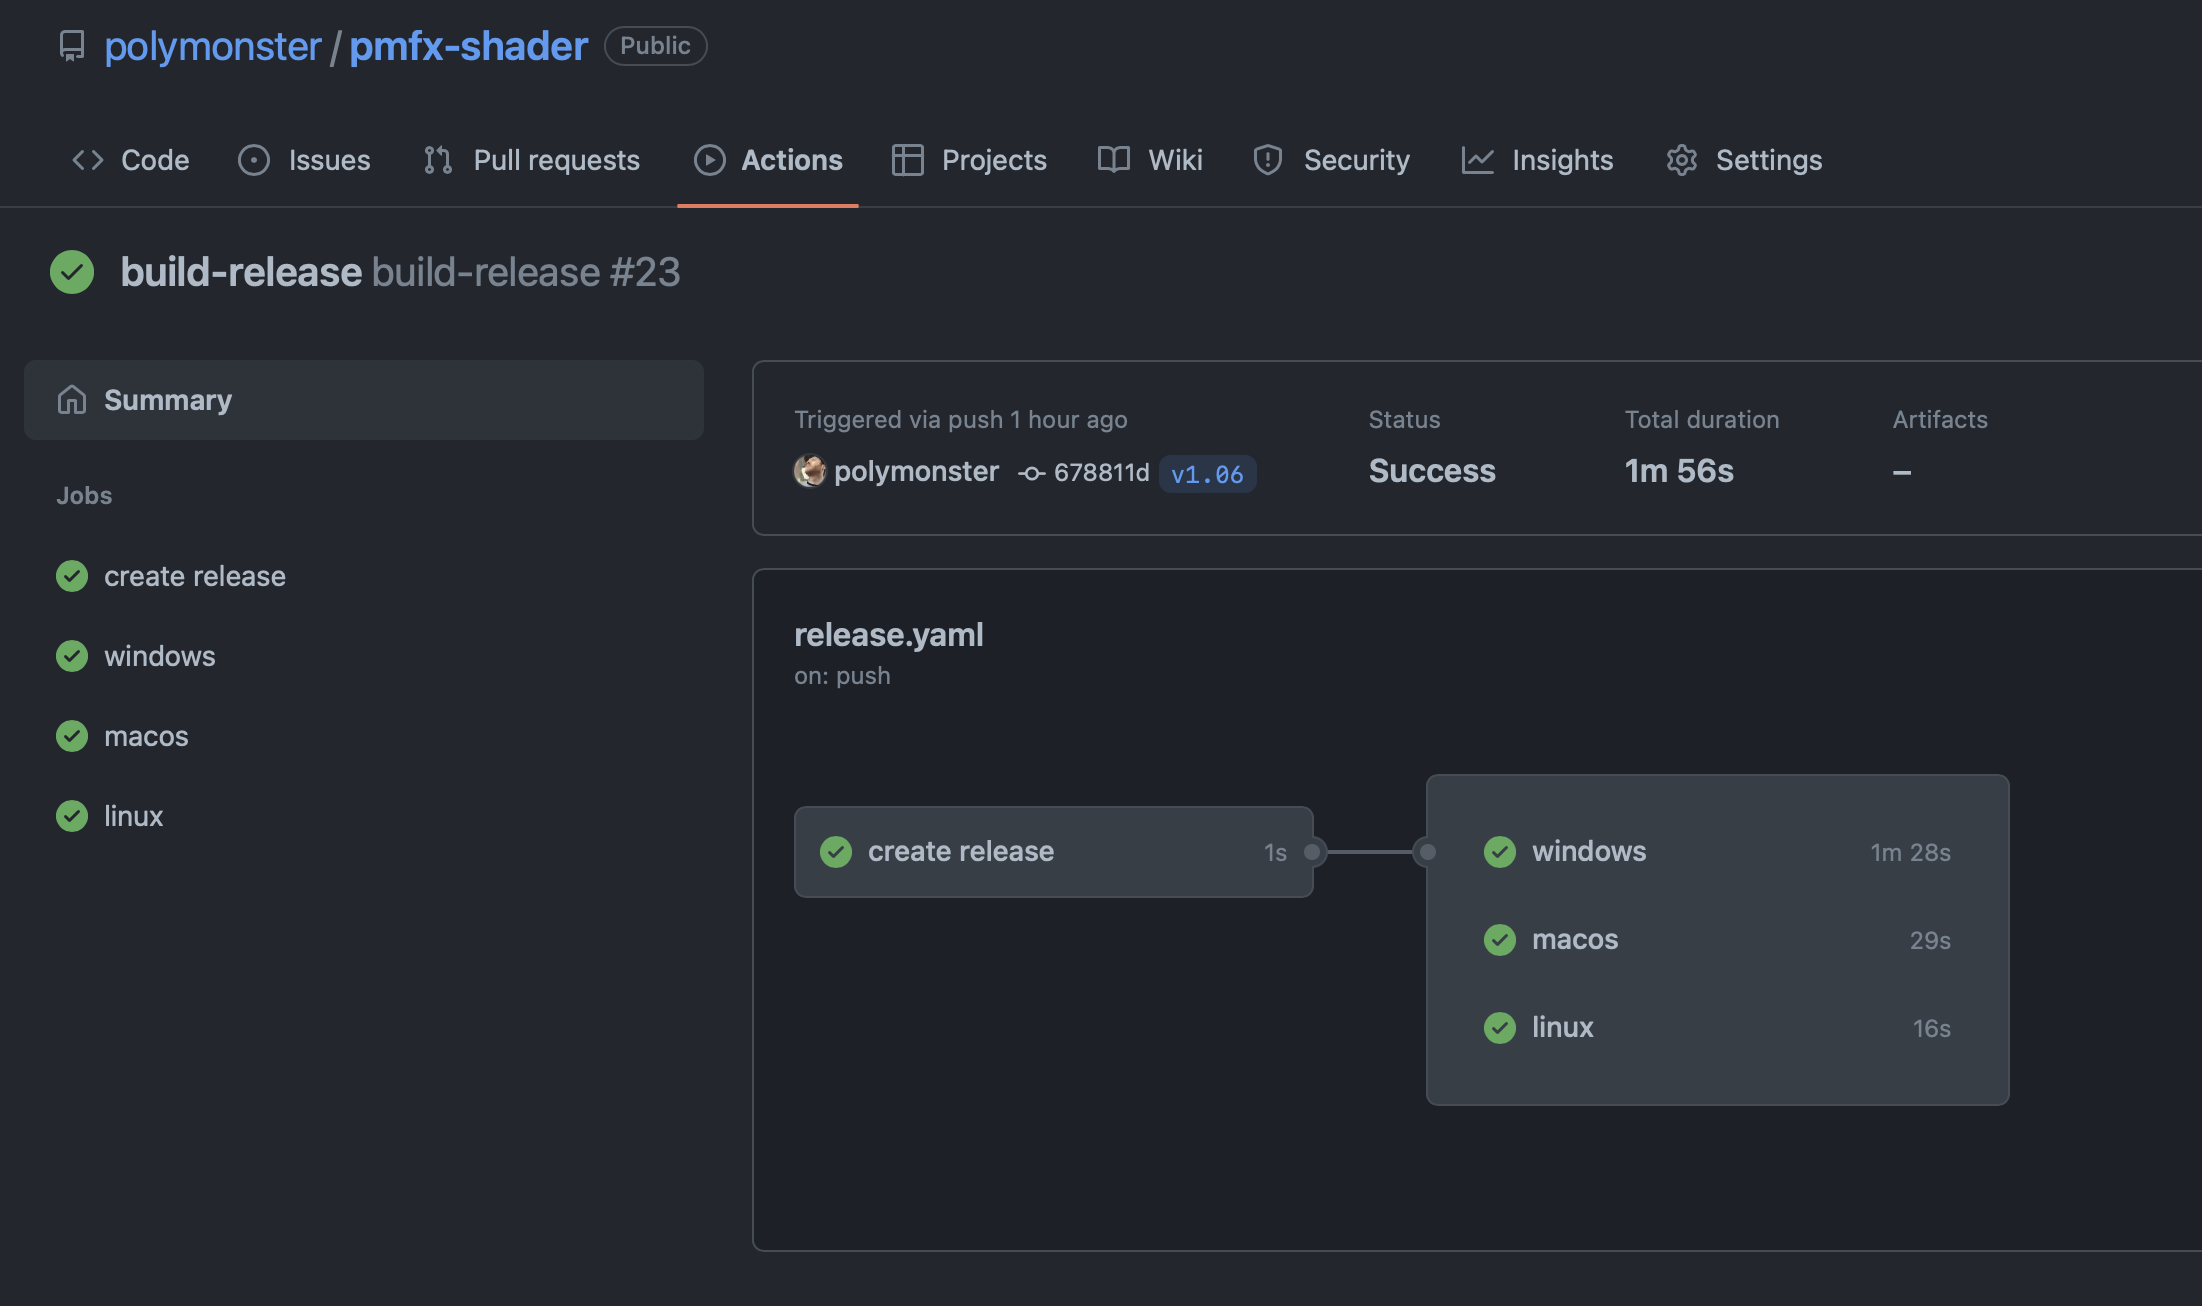The image size is (2202, 1306).
Task: Click the Wiki book icon
Action: (1114, 160)
